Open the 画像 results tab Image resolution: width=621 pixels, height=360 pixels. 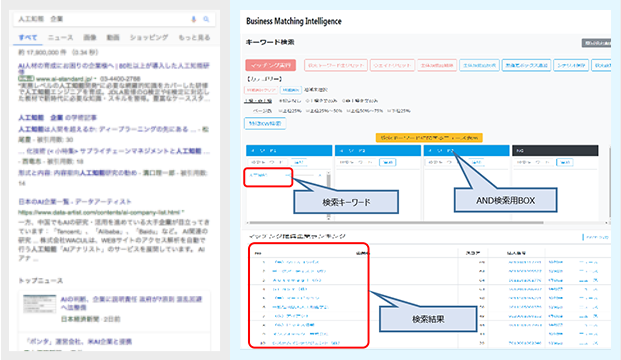pyautogui.click(x=90, y=38)
